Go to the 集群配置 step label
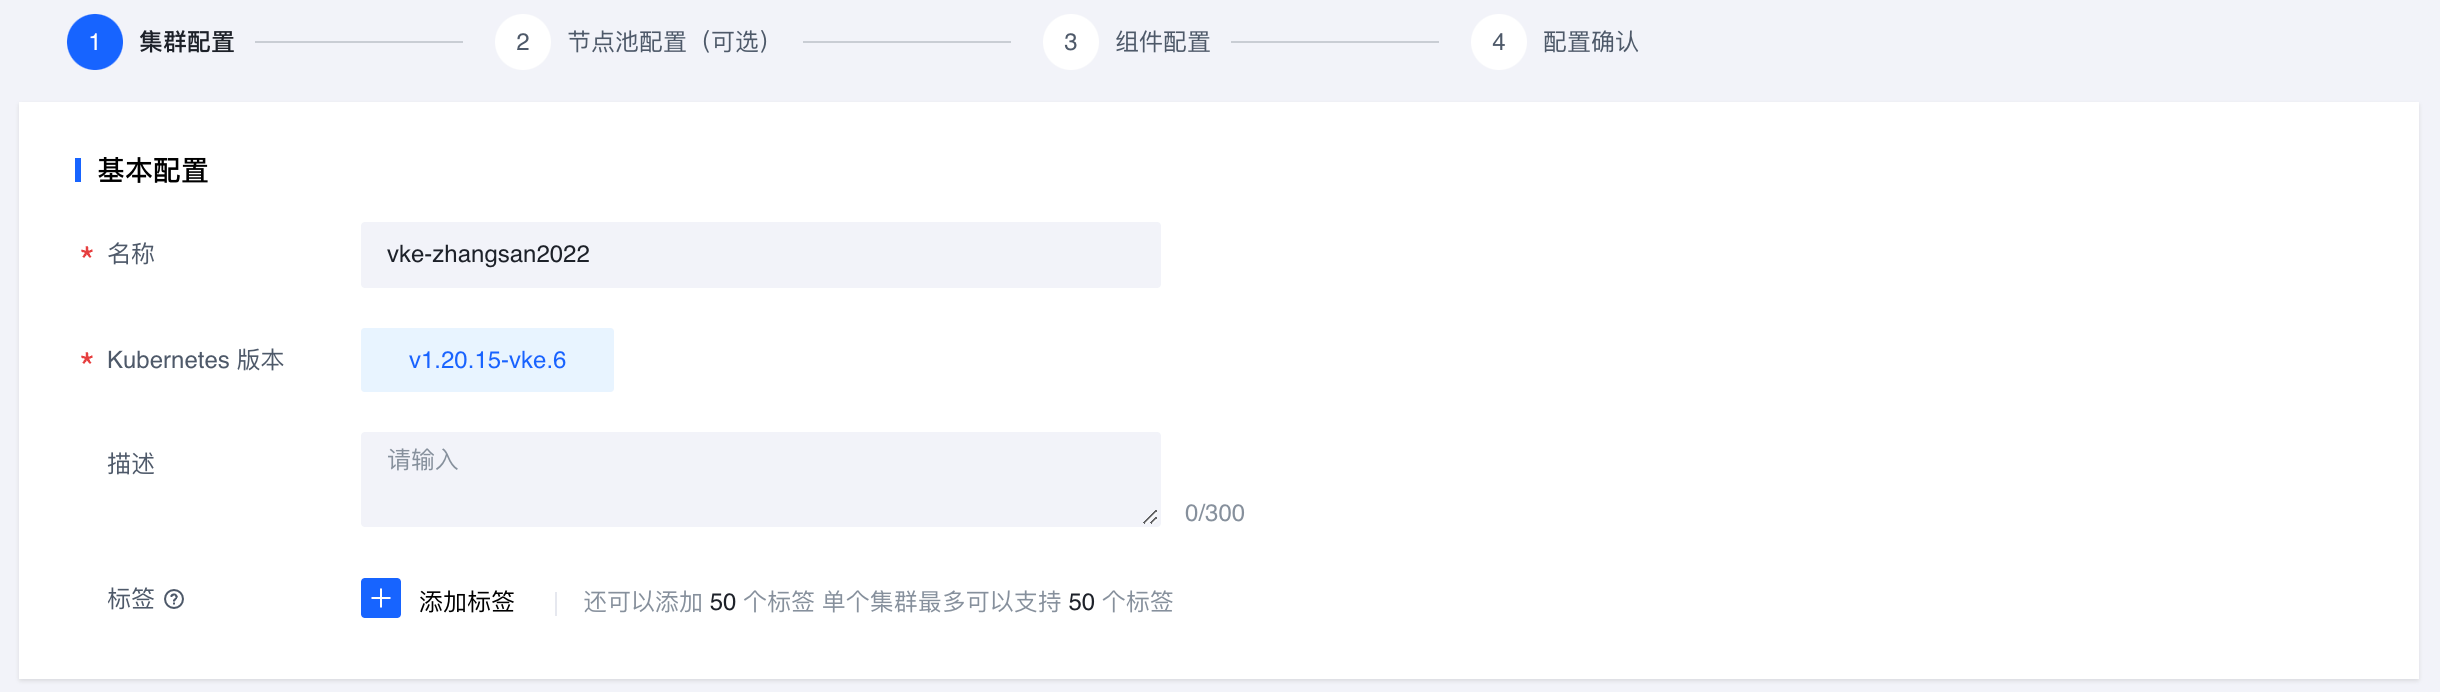This screenshot has height=692, width=2440. pyautogui.click(x=187, y=42)
